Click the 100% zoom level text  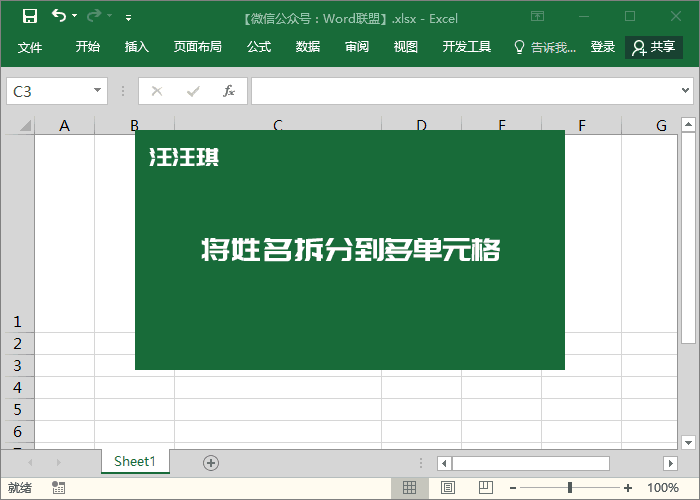pyautogui.click(x=663, y=488)
